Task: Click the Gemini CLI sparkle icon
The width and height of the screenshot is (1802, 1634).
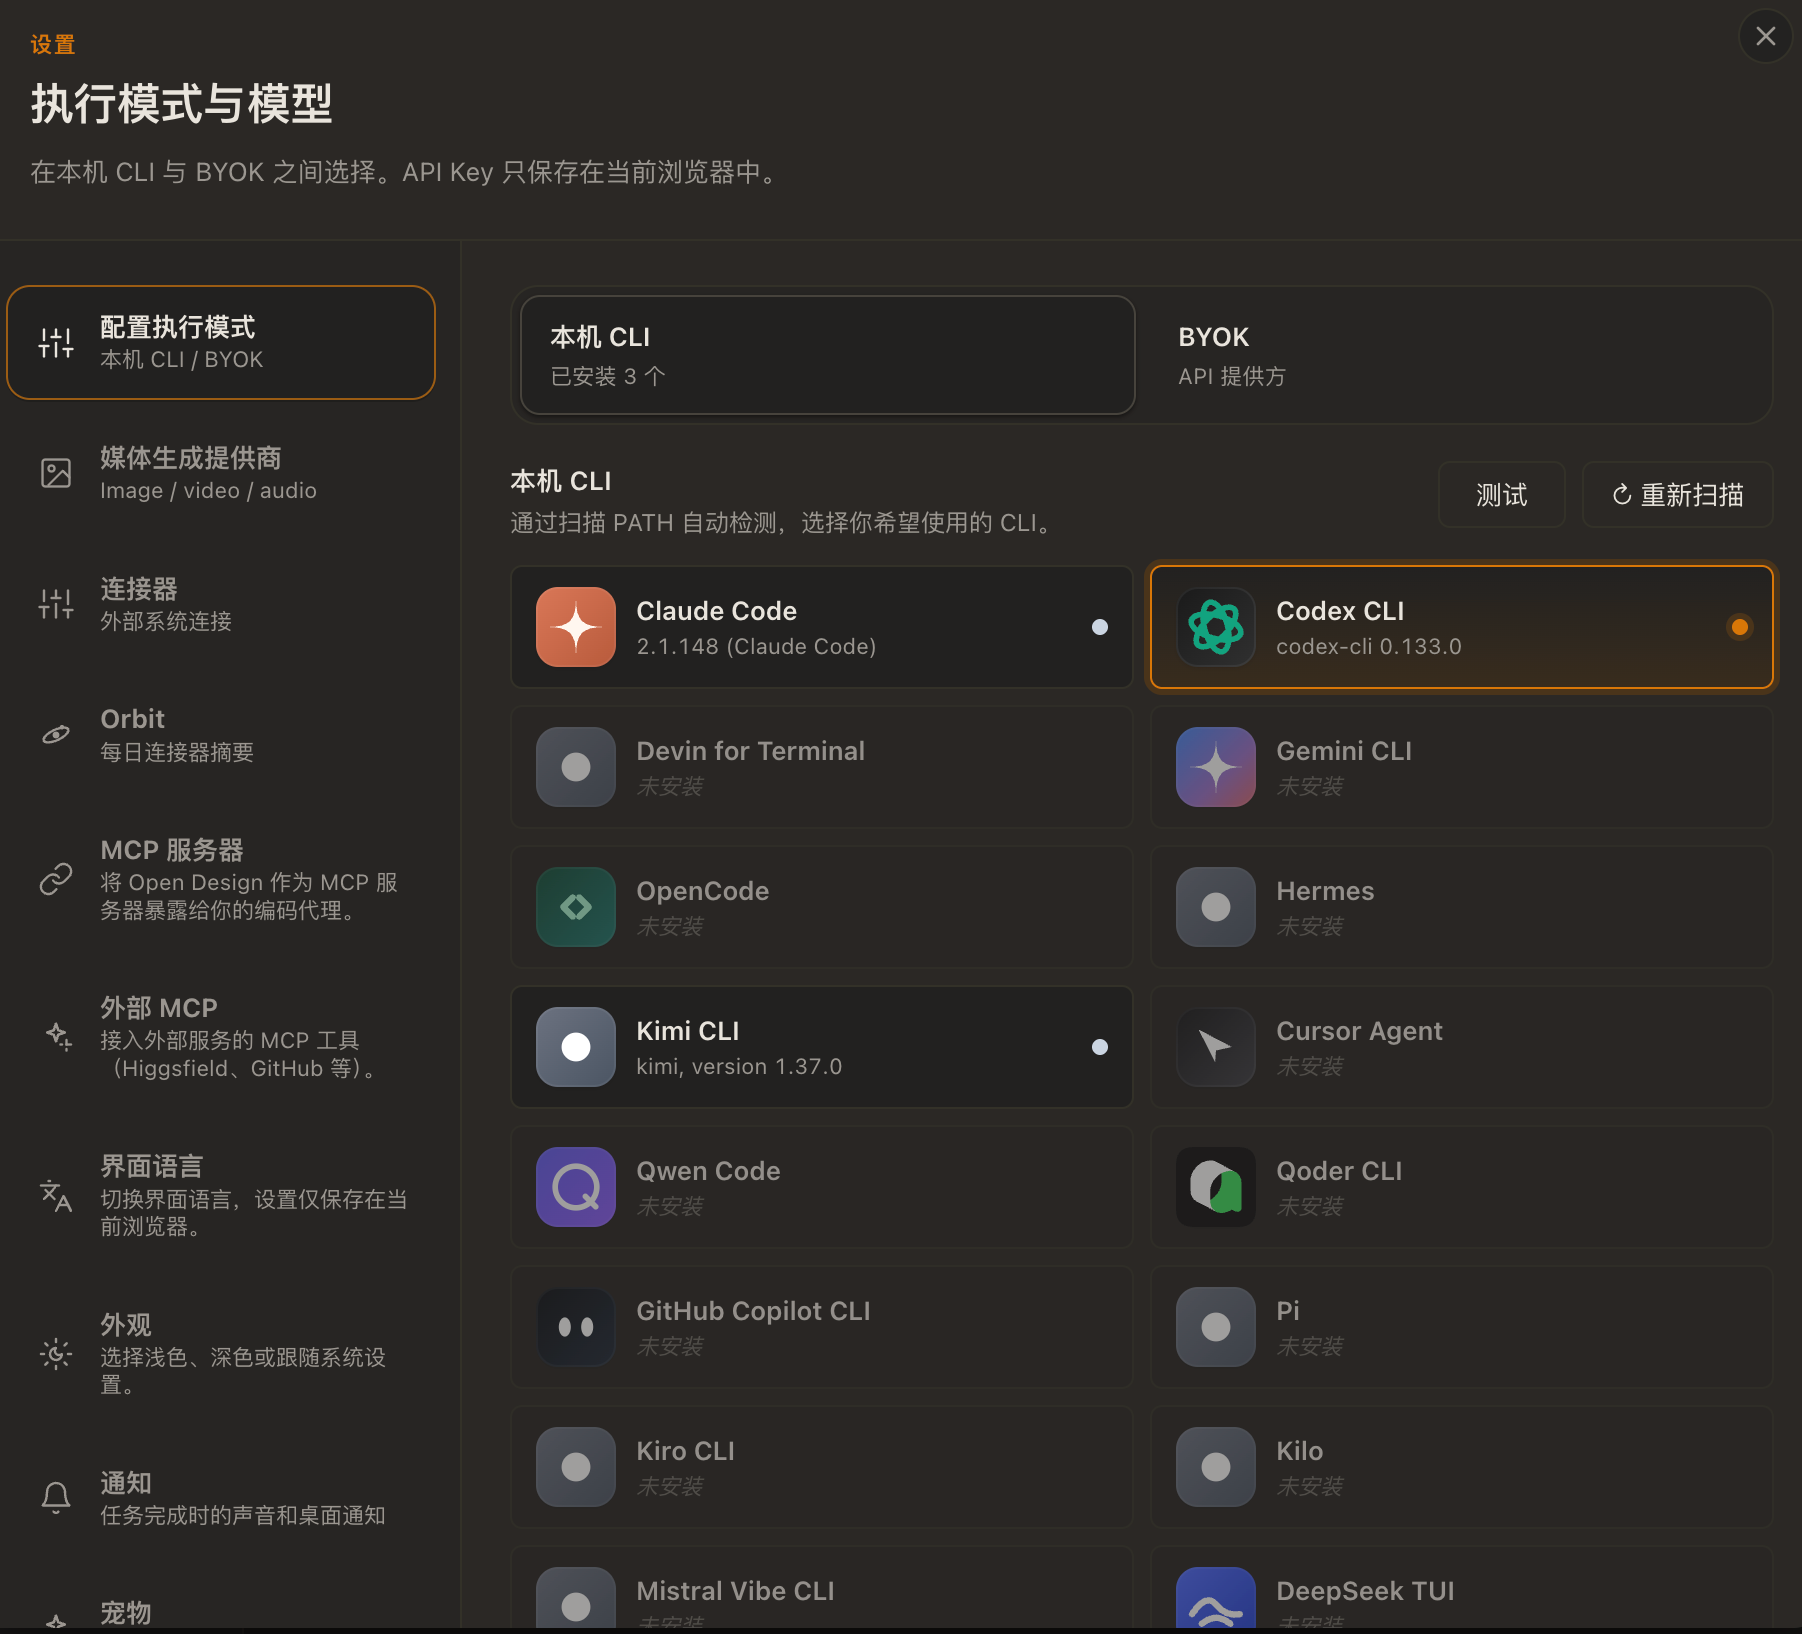Action: point(1216,767)
